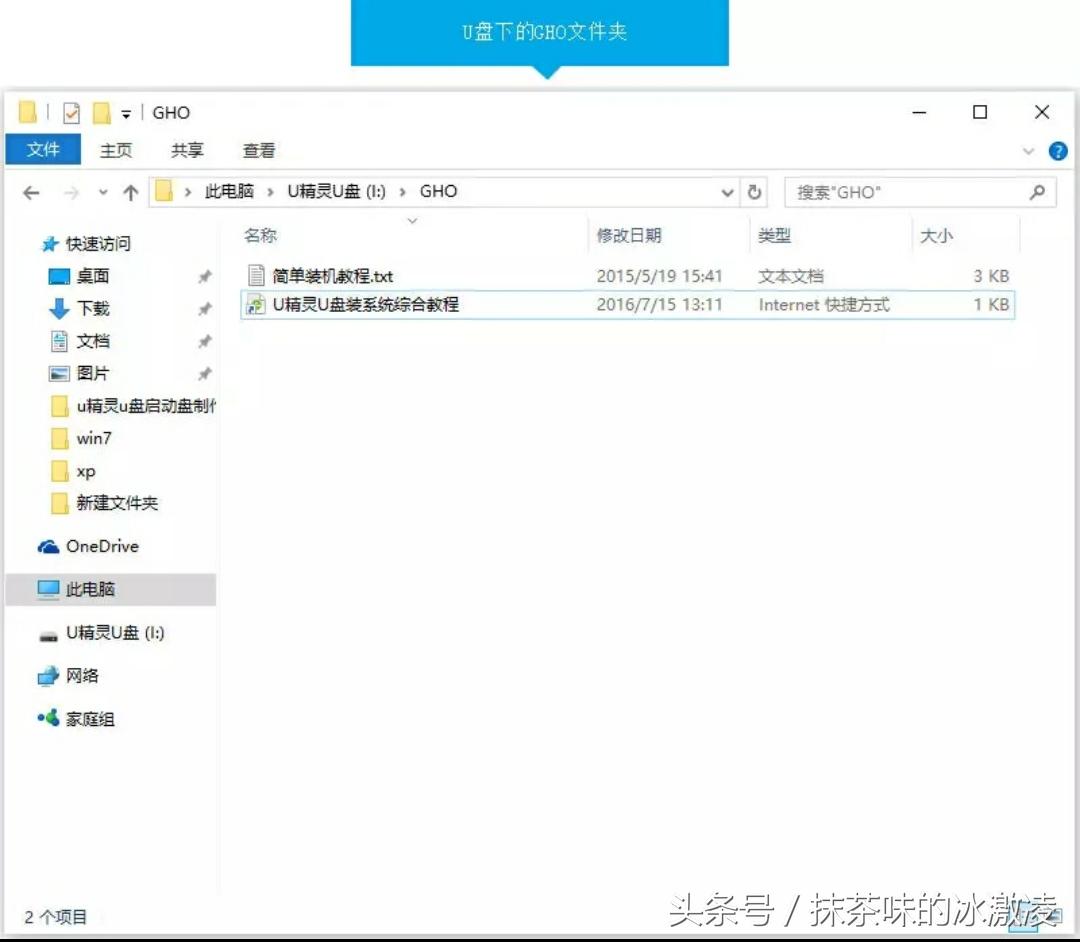Collapse the ribbon using the chevron arrow
The width and height of the screenshot is (1080, 942).
[1028, 151]
